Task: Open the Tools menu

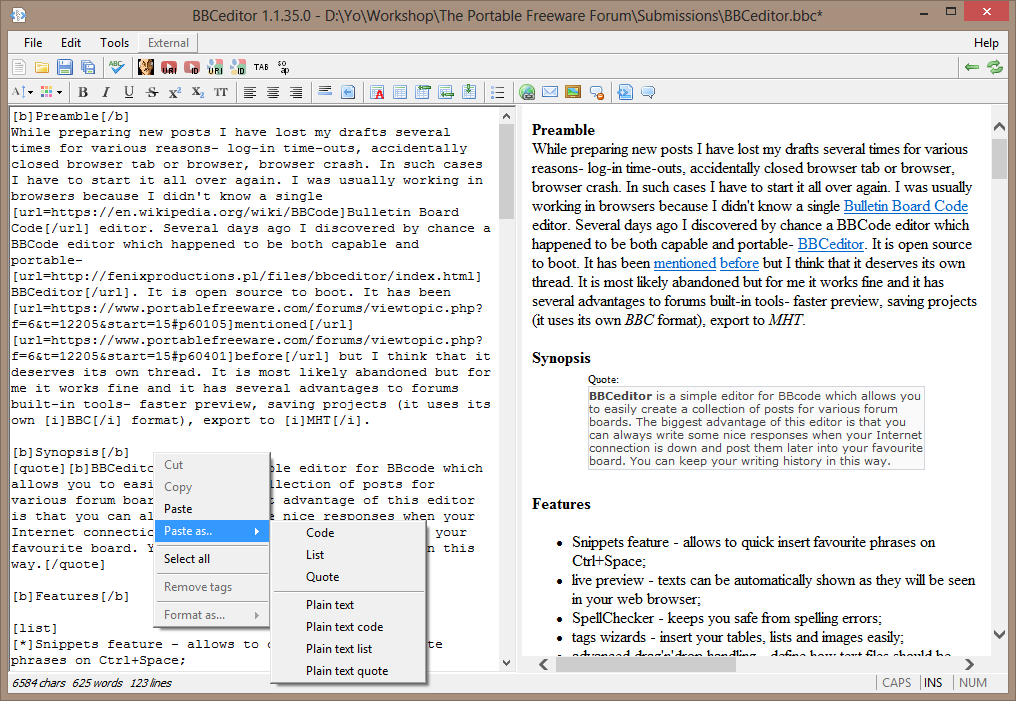Action: [x=115, y=43]
